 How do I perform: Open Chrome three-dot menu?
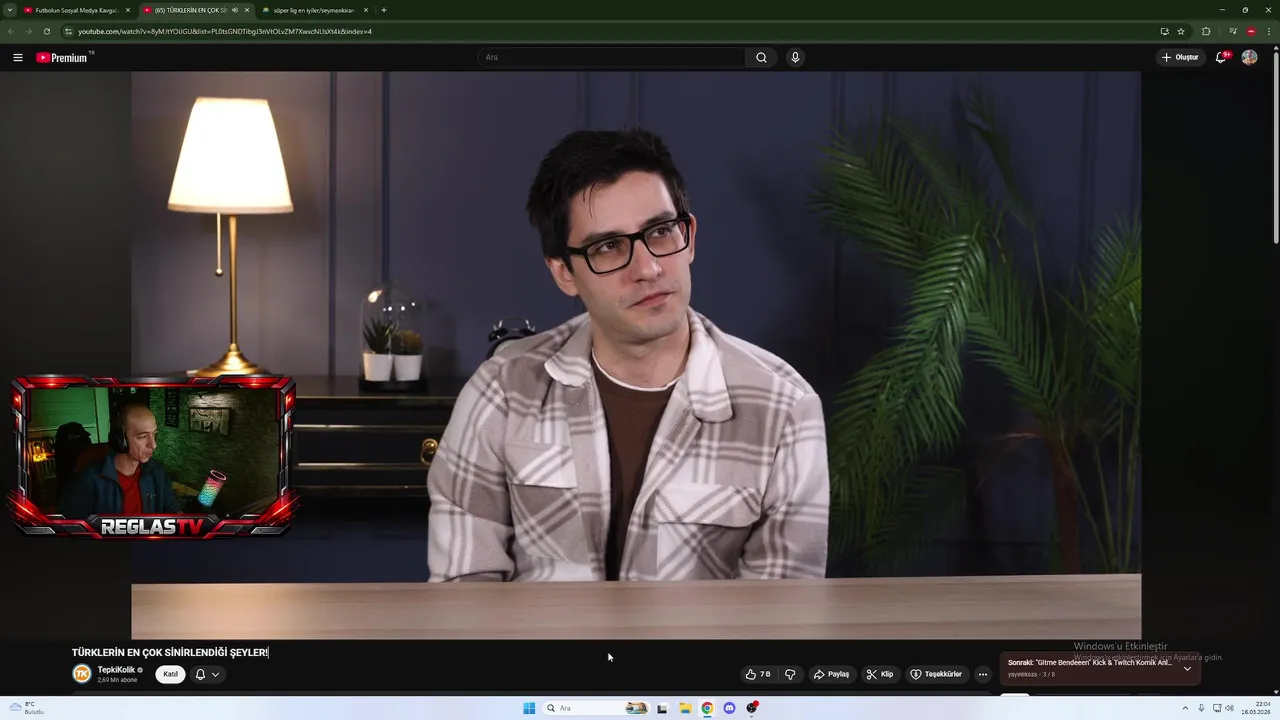pyautogui.click(x=1269, y=31)
